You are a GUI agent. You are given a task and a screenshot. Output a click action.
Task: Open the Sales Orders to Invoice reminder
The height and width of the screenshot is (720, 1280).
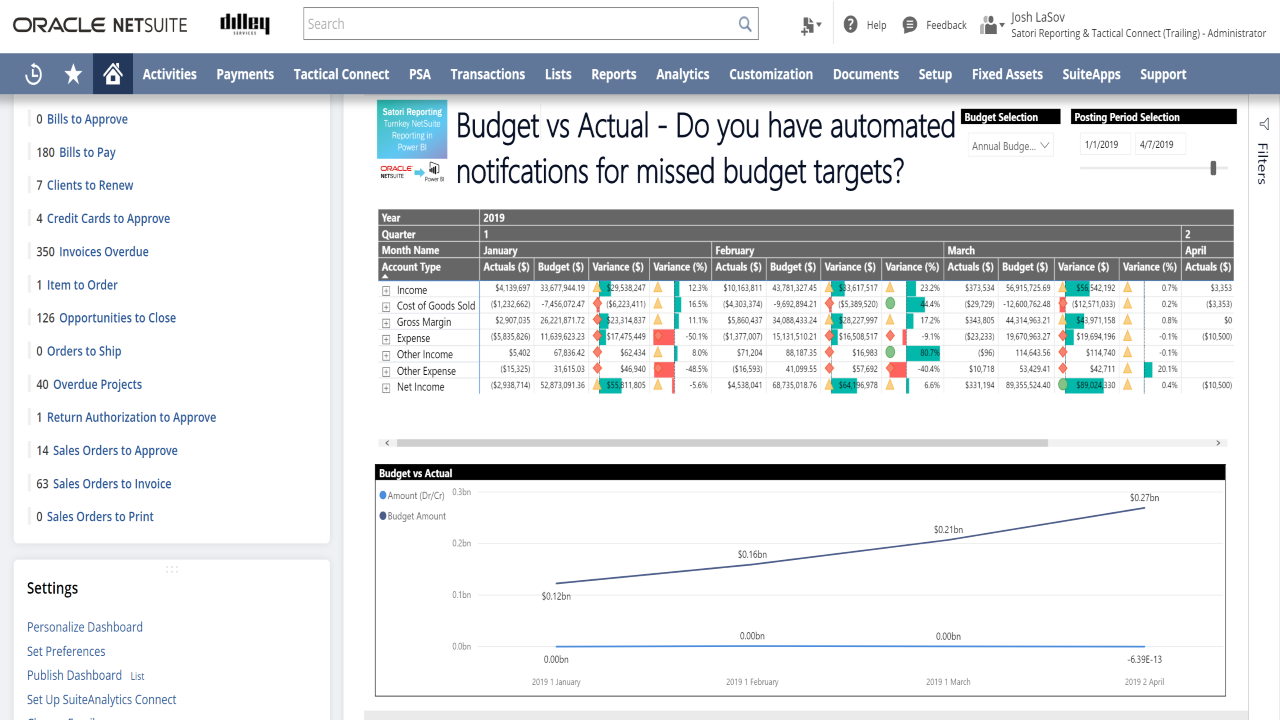112,483
